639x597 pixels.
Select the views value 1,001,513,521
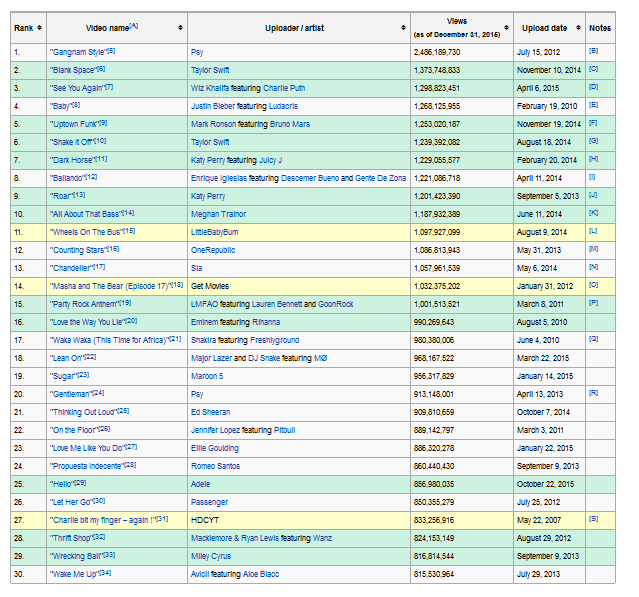point(437,304)
